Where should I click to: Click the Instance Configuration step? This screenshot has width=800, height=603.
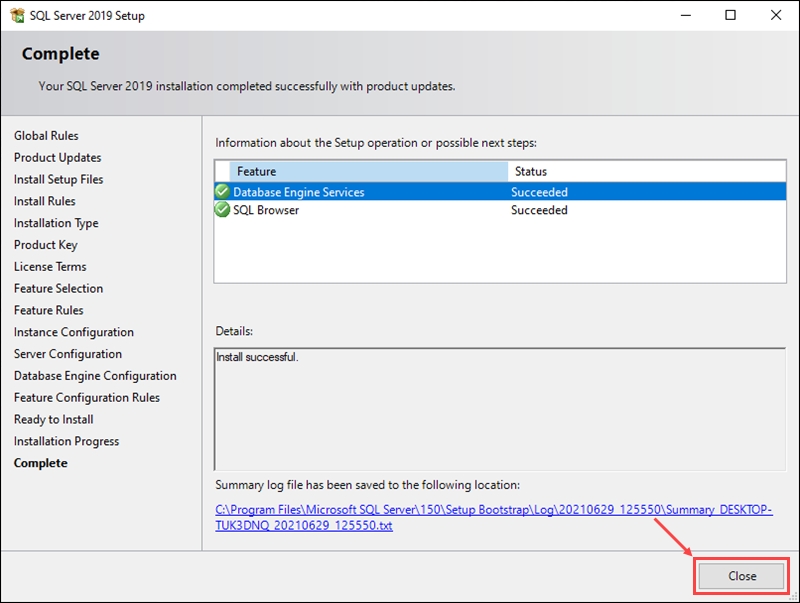[x=73, y=333]
